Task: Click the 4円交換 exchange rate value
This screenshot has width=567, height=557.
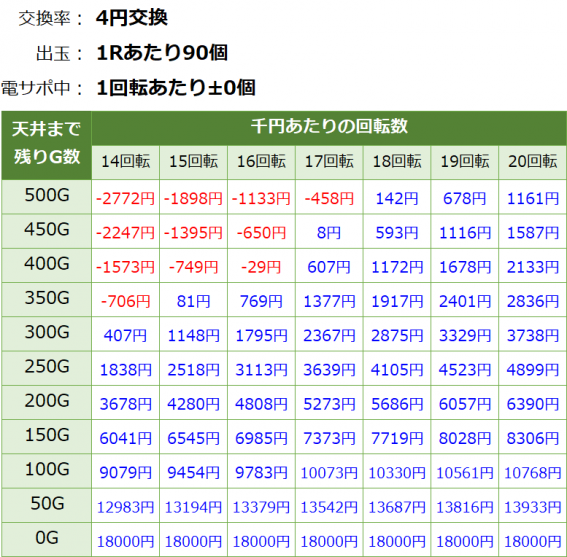Action: pyautogui.click(x=132, y=17)
